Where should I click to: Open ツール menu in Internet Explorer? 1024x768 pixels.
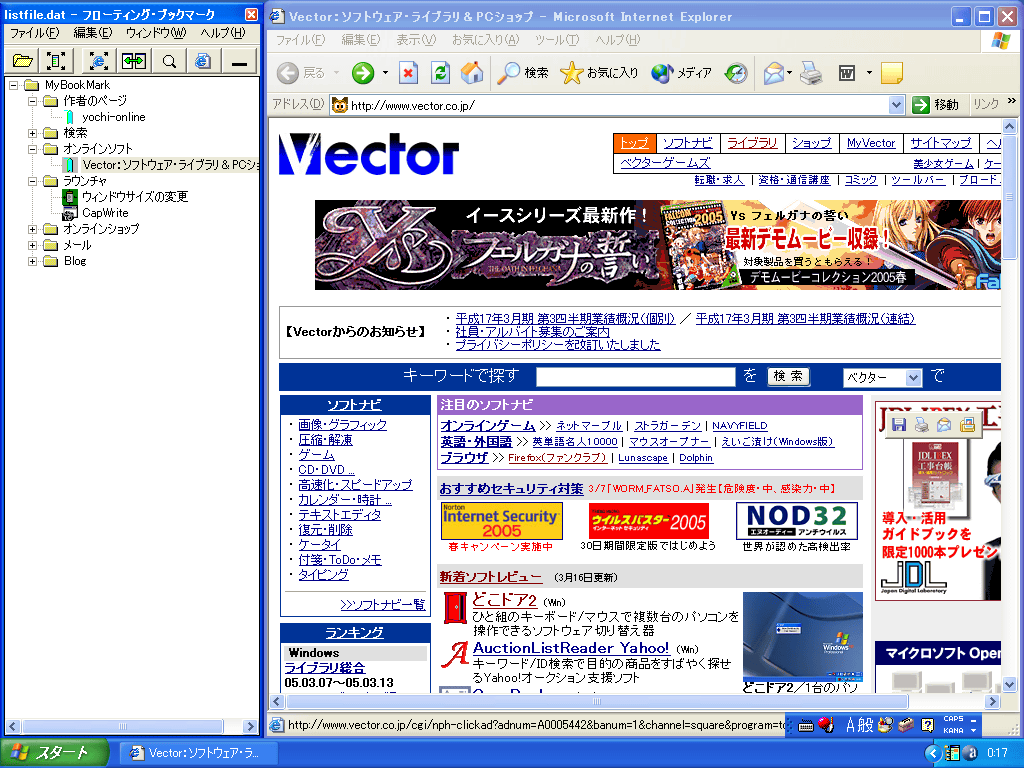point(557,40)
